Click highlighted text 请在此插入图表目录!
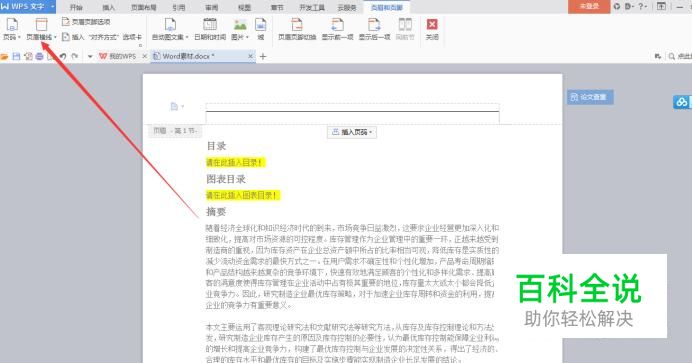 243,195
